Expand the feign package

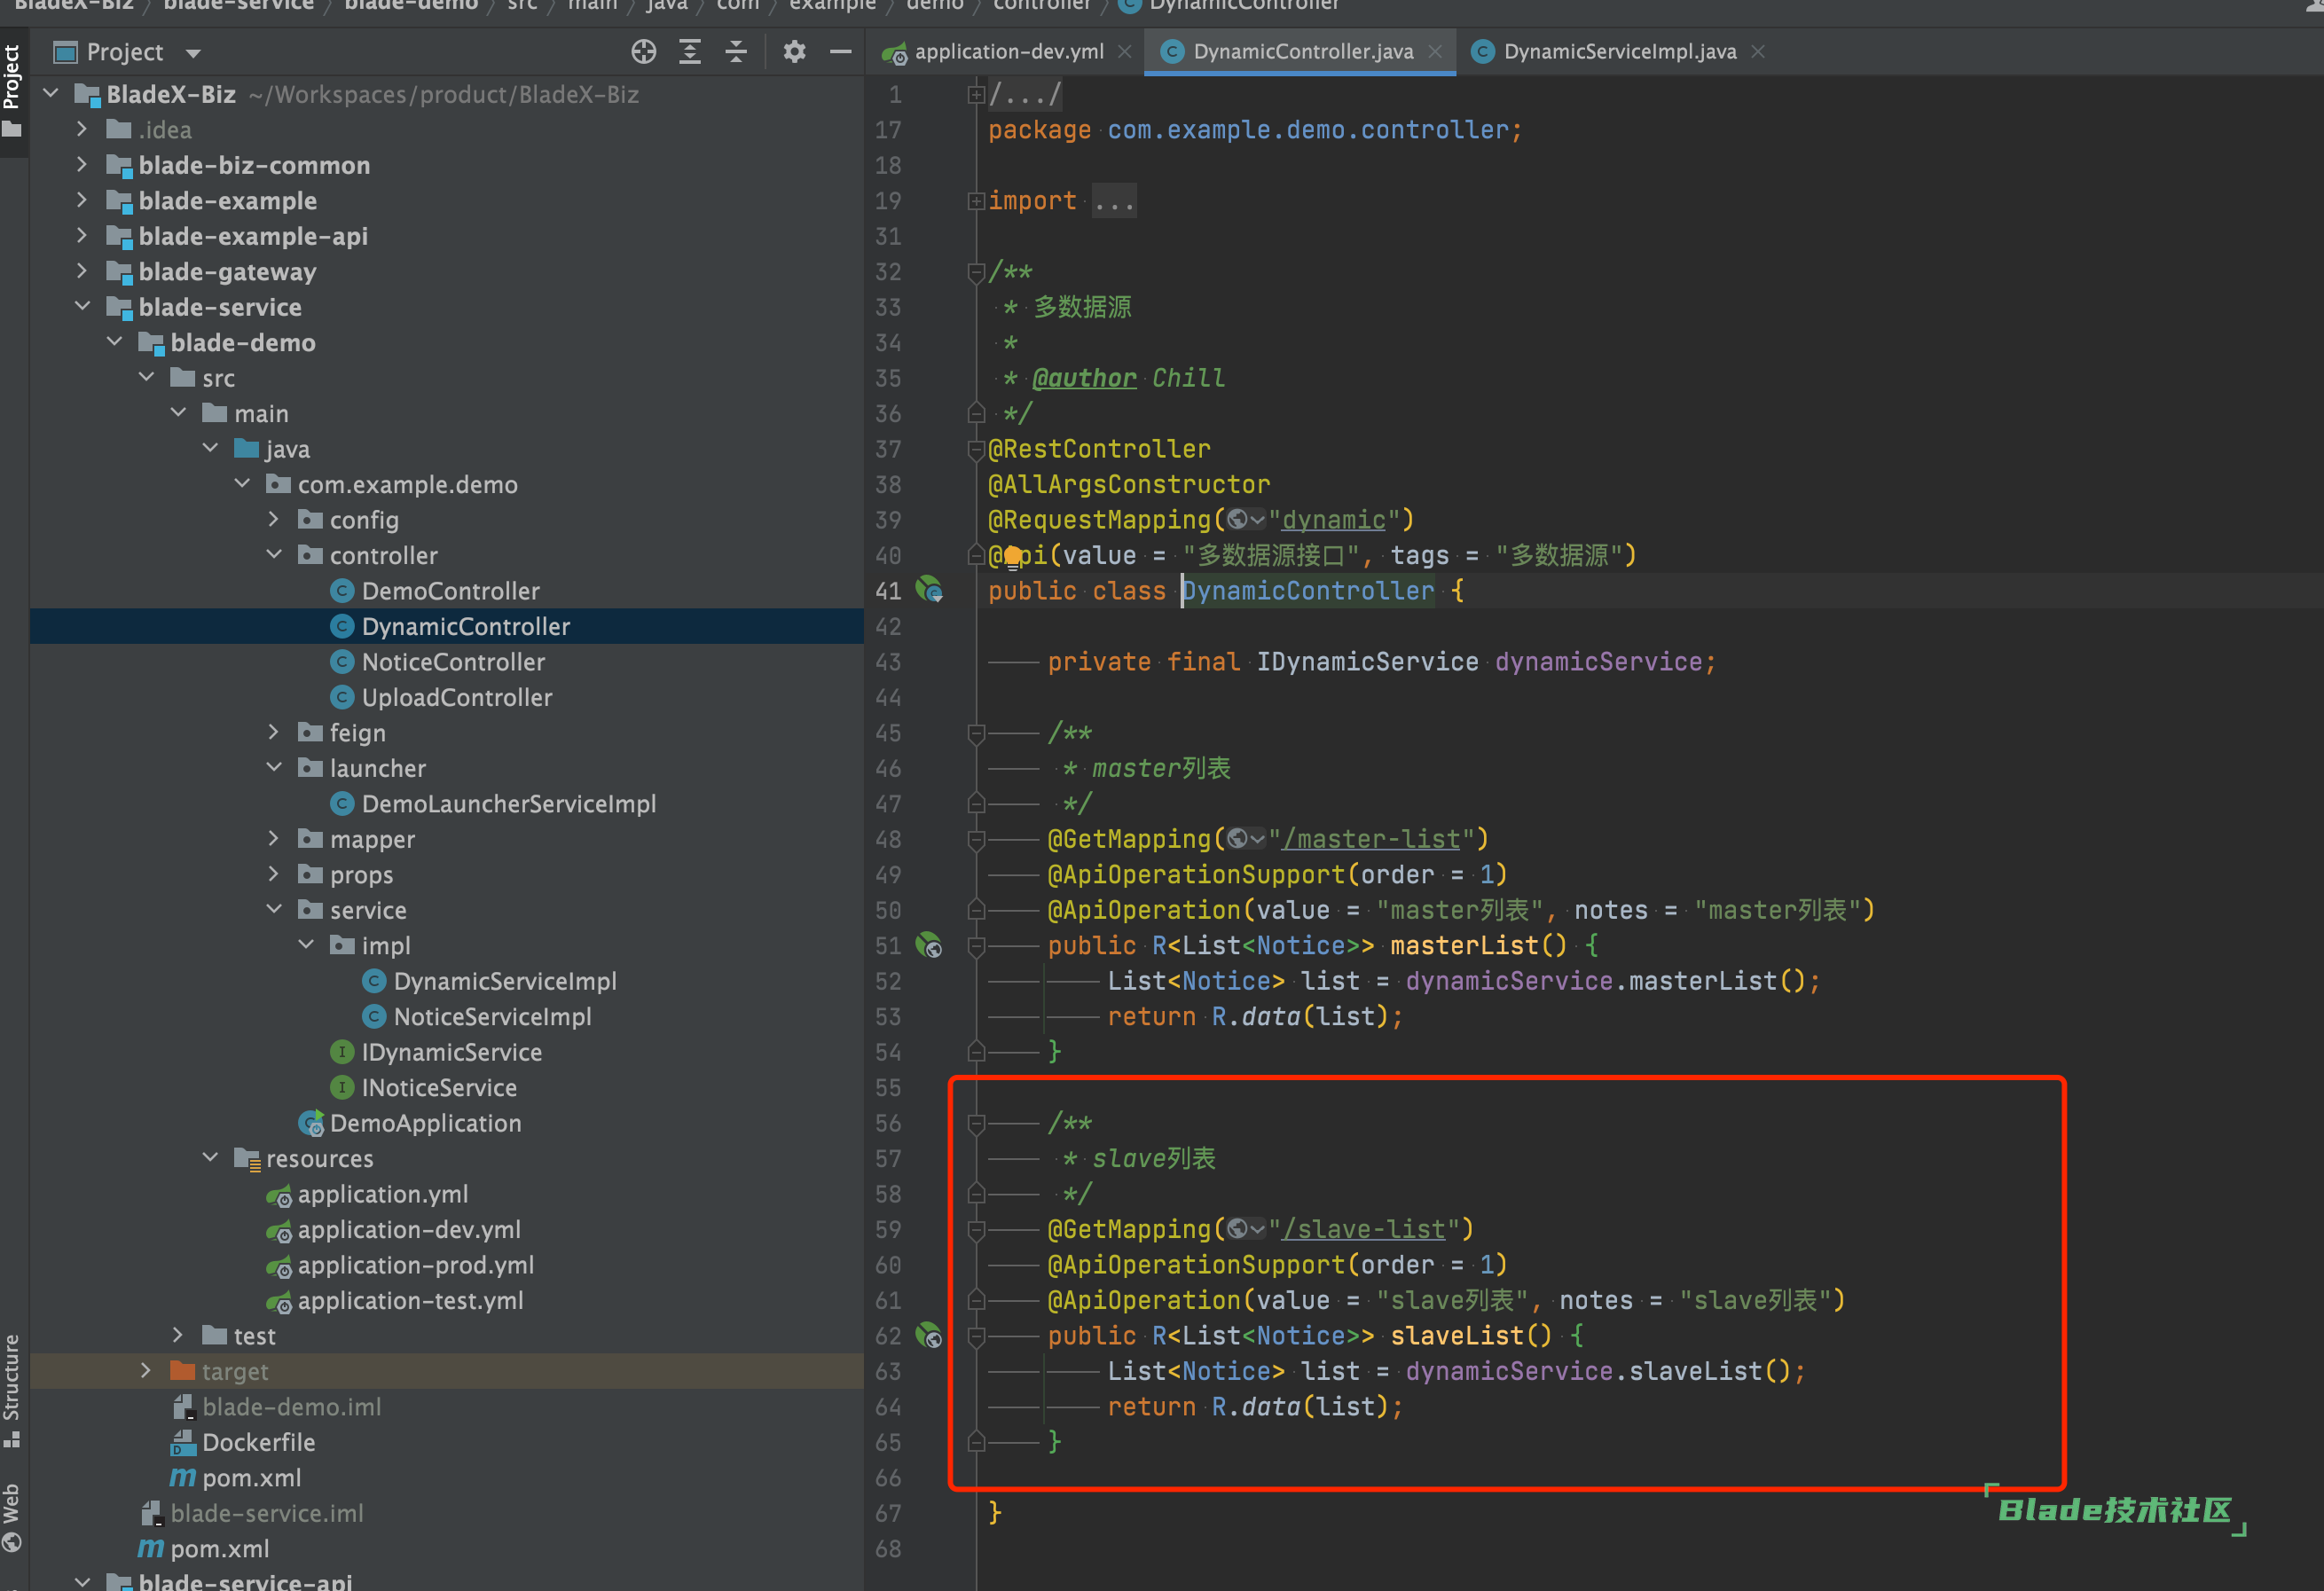274,732
